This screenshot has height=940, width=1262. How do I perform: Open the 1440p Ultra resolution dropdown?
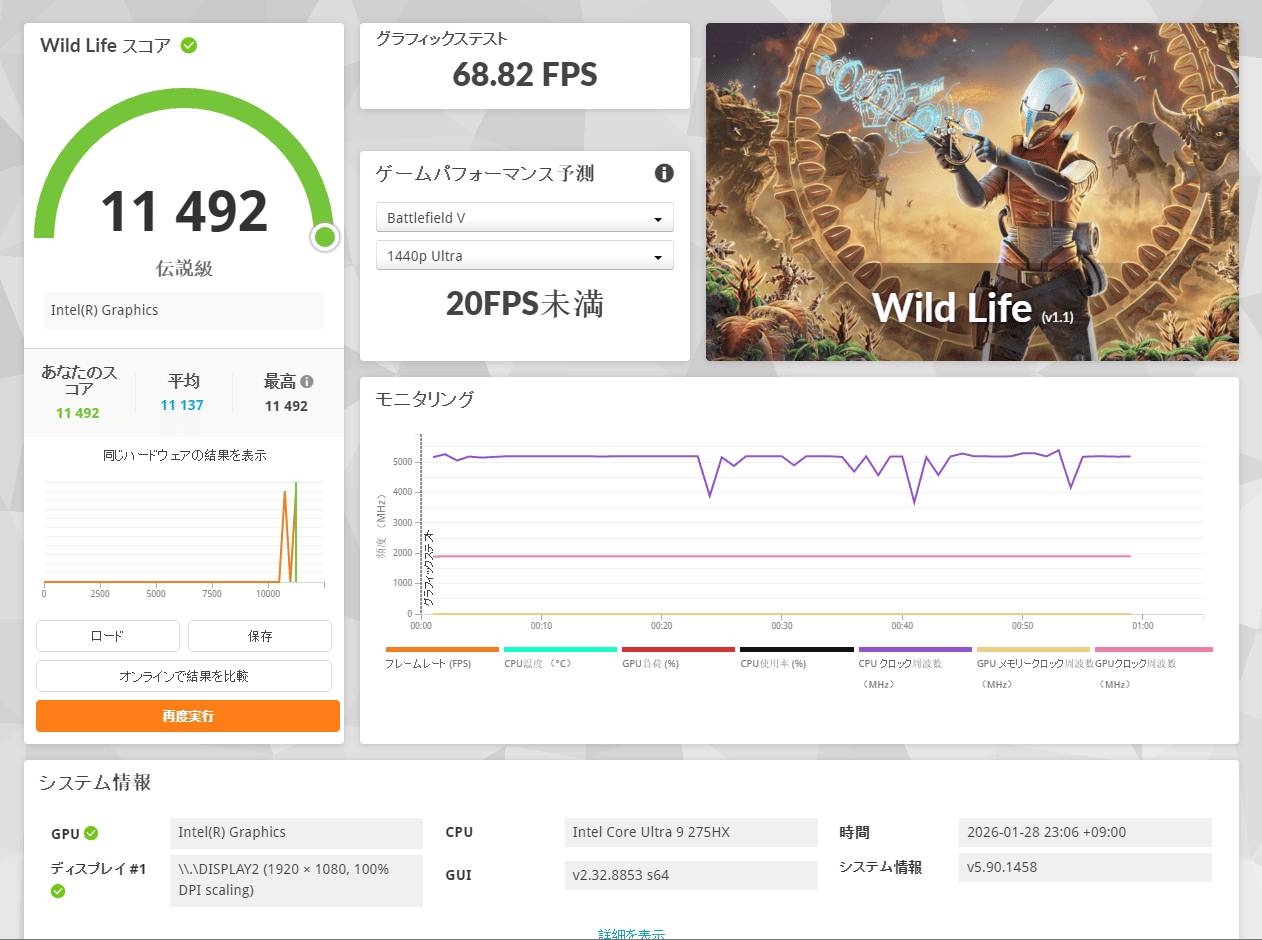coord(524,256)
